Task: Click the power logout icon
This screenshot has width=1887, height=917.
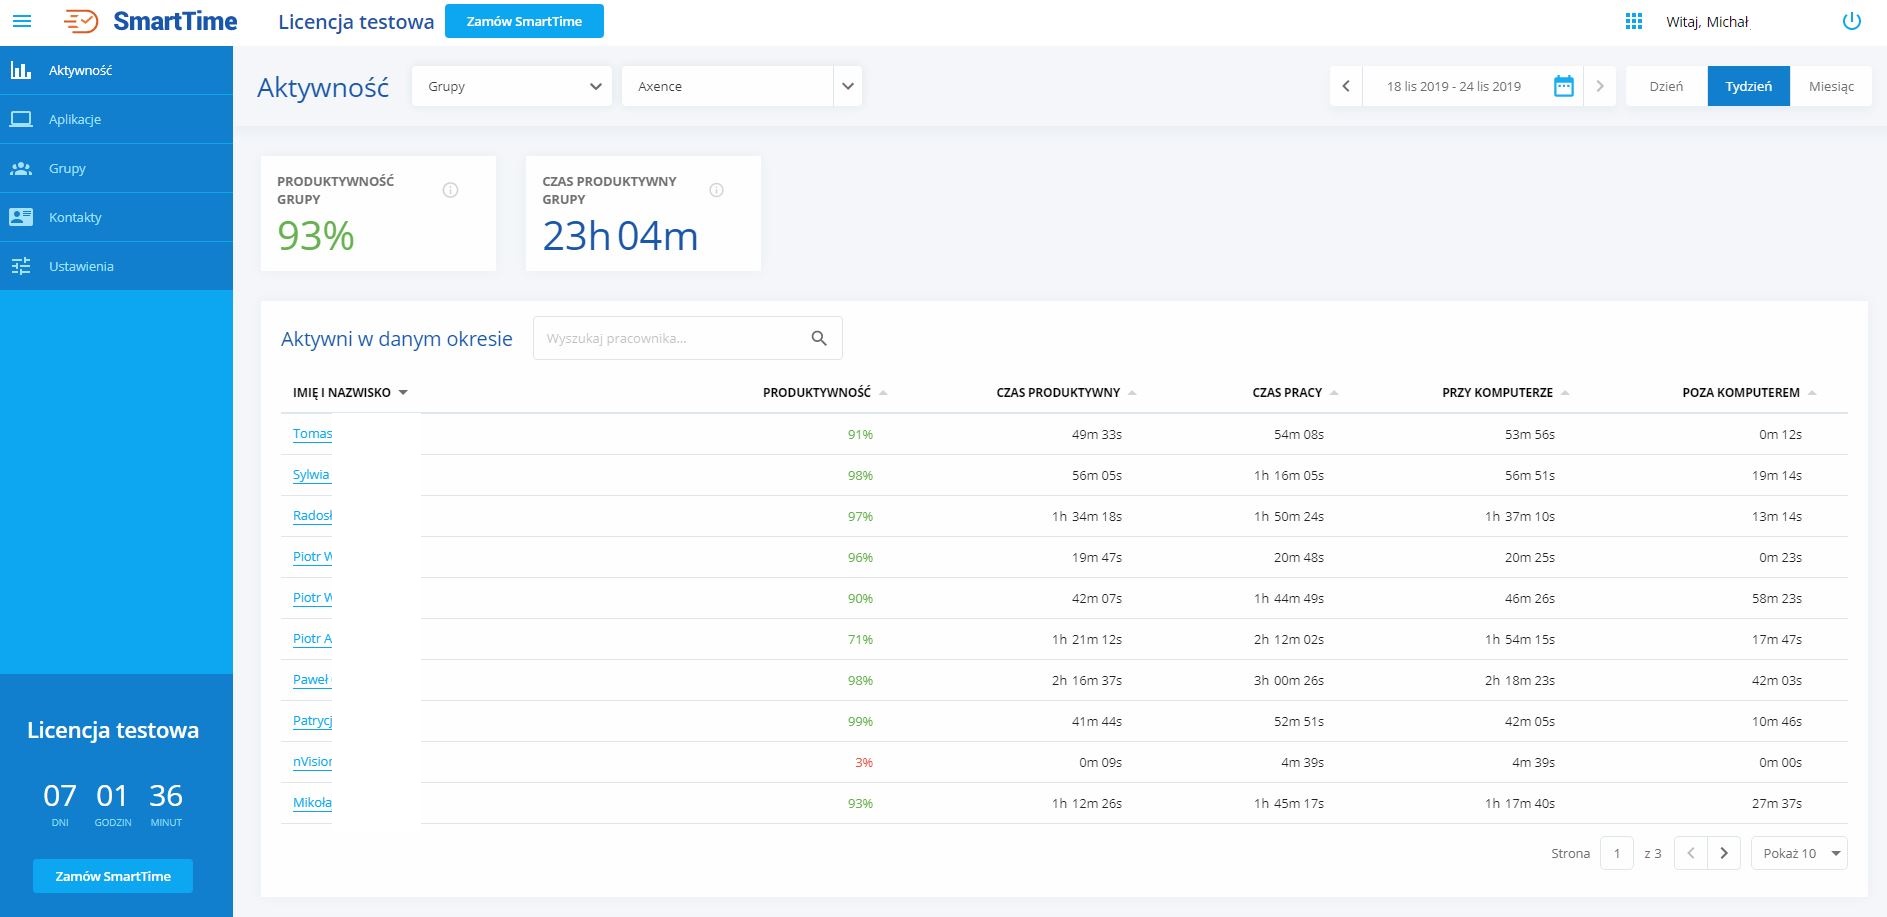Action: tap(1852, 21)
